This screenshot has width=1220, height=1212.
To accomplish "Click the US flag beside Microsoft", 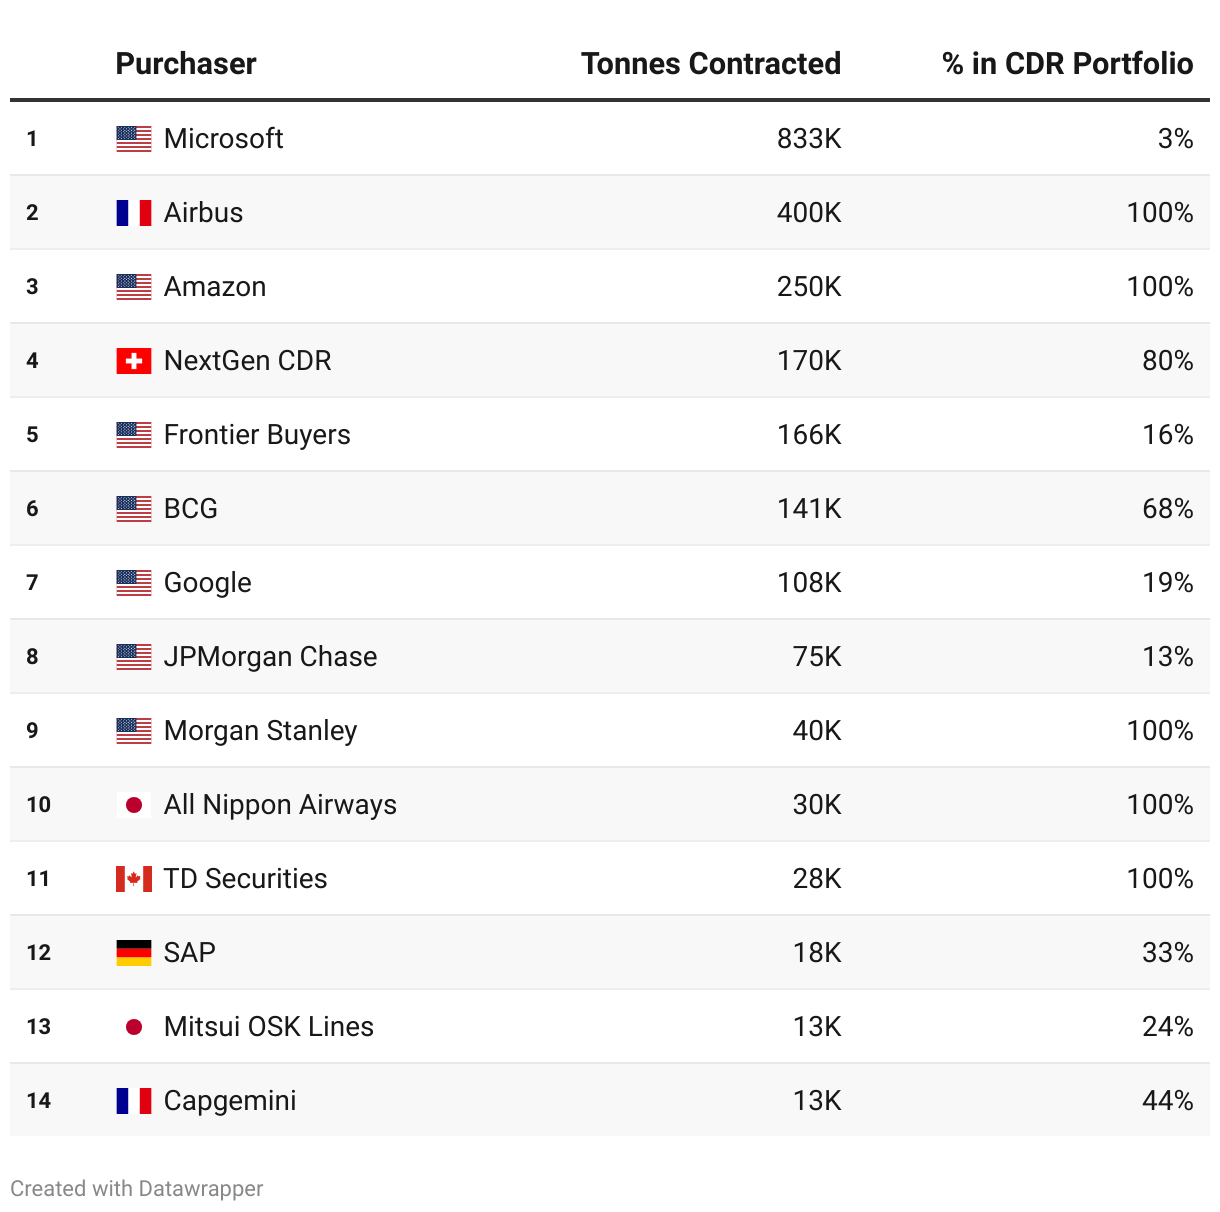I will [x=133, y=139].
